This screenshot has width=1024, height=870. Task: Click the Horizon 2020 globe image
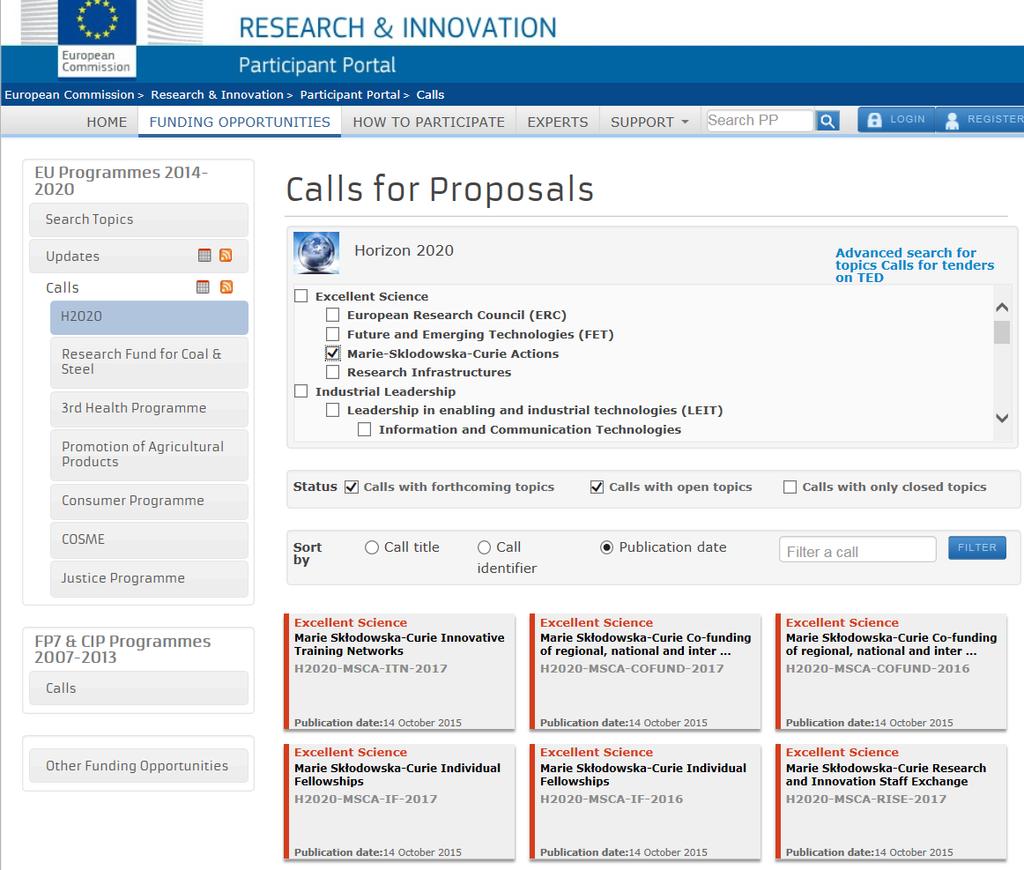316,253
